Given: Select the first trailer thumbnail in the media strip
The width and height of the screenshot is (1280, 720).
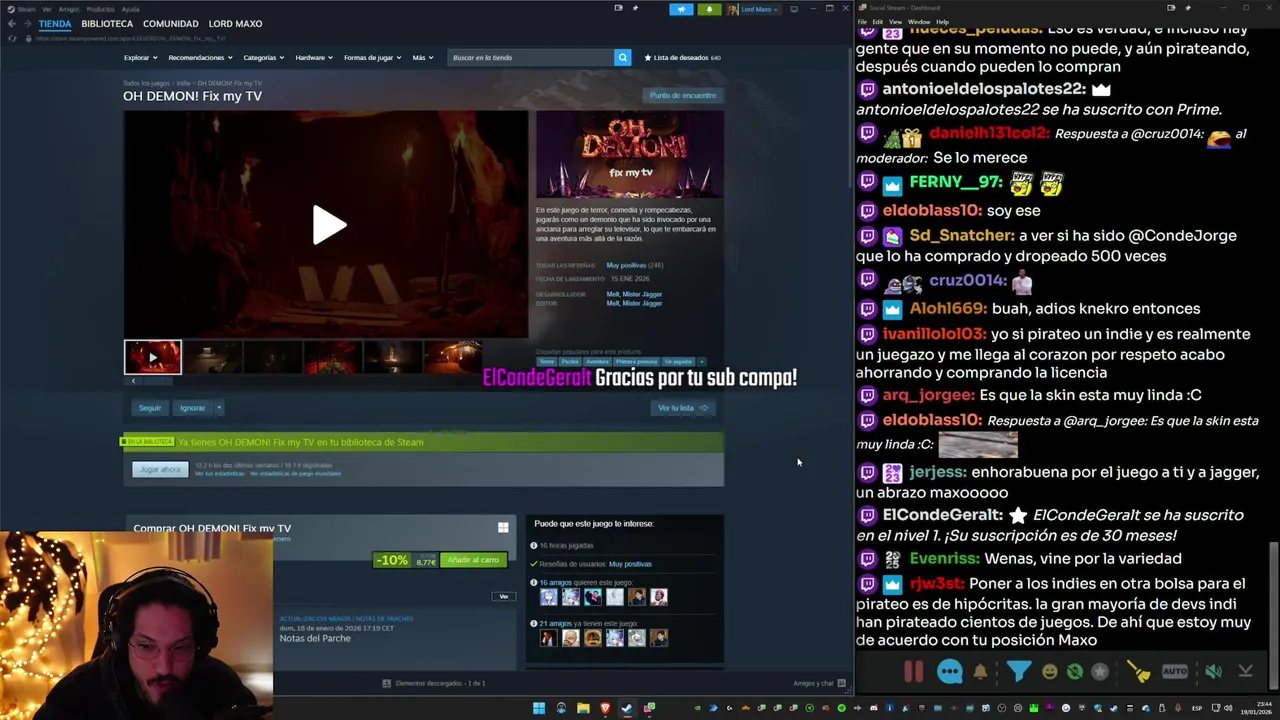Looking at the screenshot, I should click(153, 357).
